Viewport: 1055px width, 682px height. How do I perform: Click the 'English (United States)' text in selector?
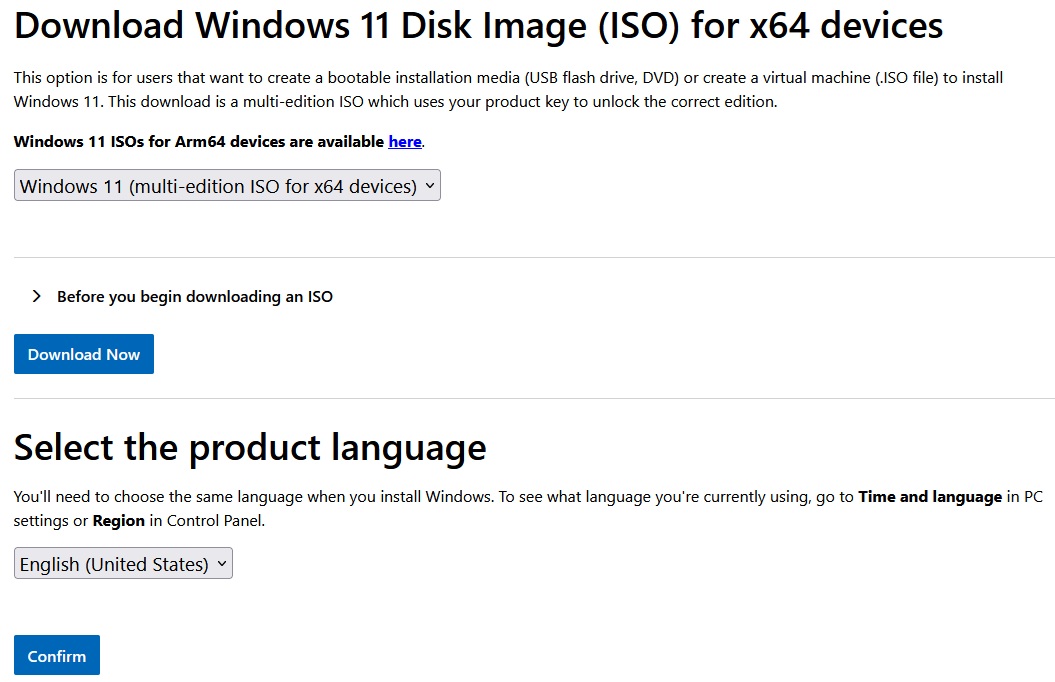(x=114, y=564)
